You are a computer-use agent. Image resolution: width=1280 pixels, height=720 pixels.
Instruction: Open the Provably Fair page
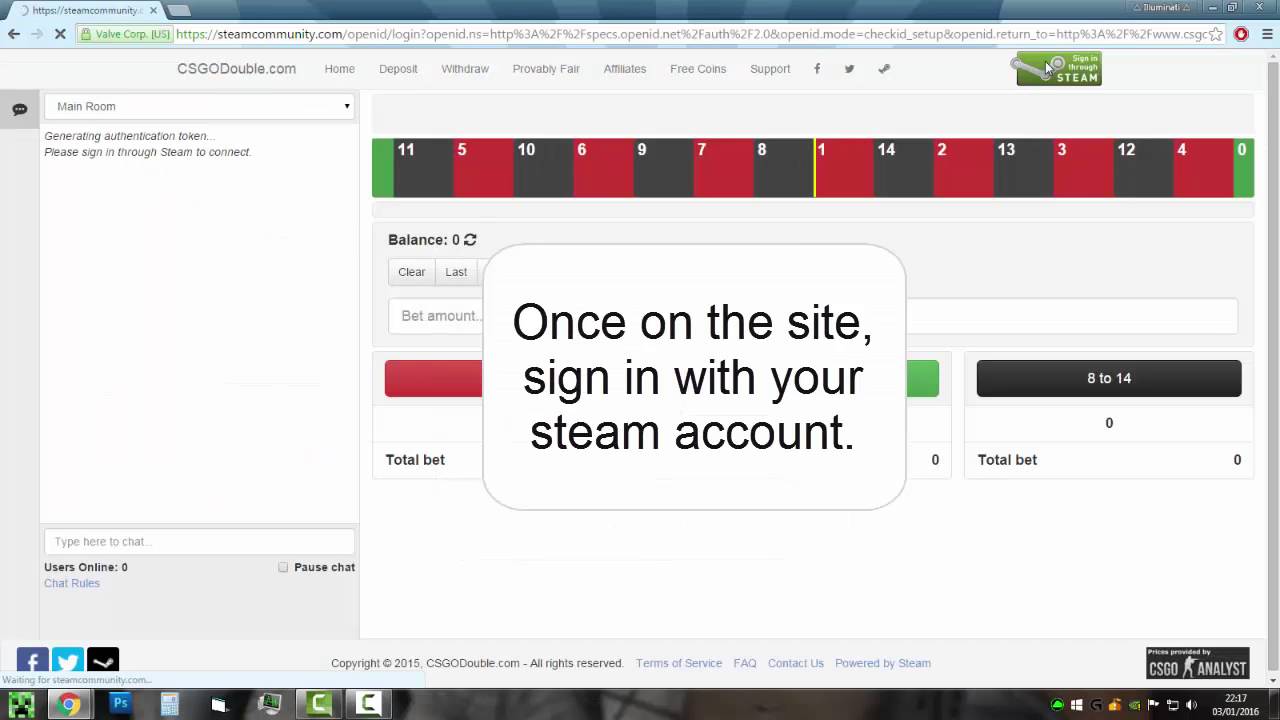546,69
